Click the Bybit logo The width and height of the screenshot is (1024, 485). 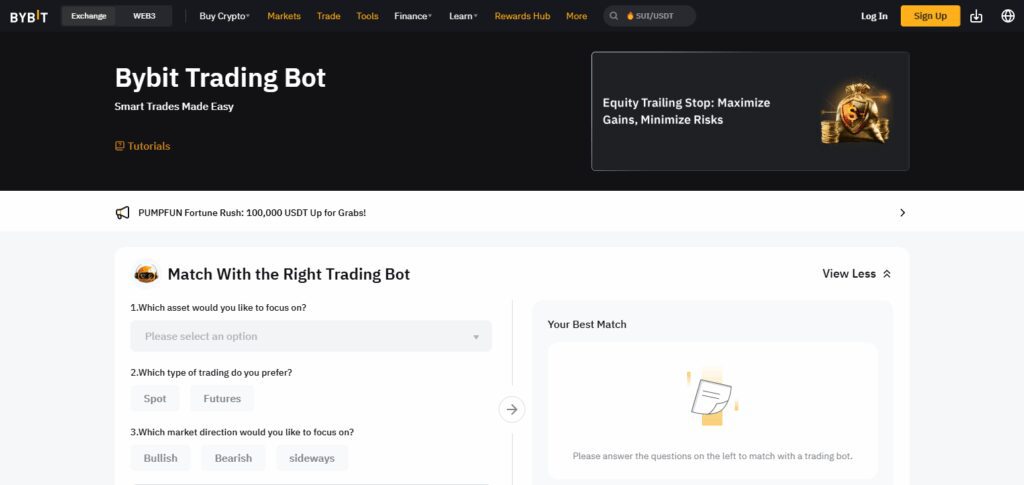(29, 16)
